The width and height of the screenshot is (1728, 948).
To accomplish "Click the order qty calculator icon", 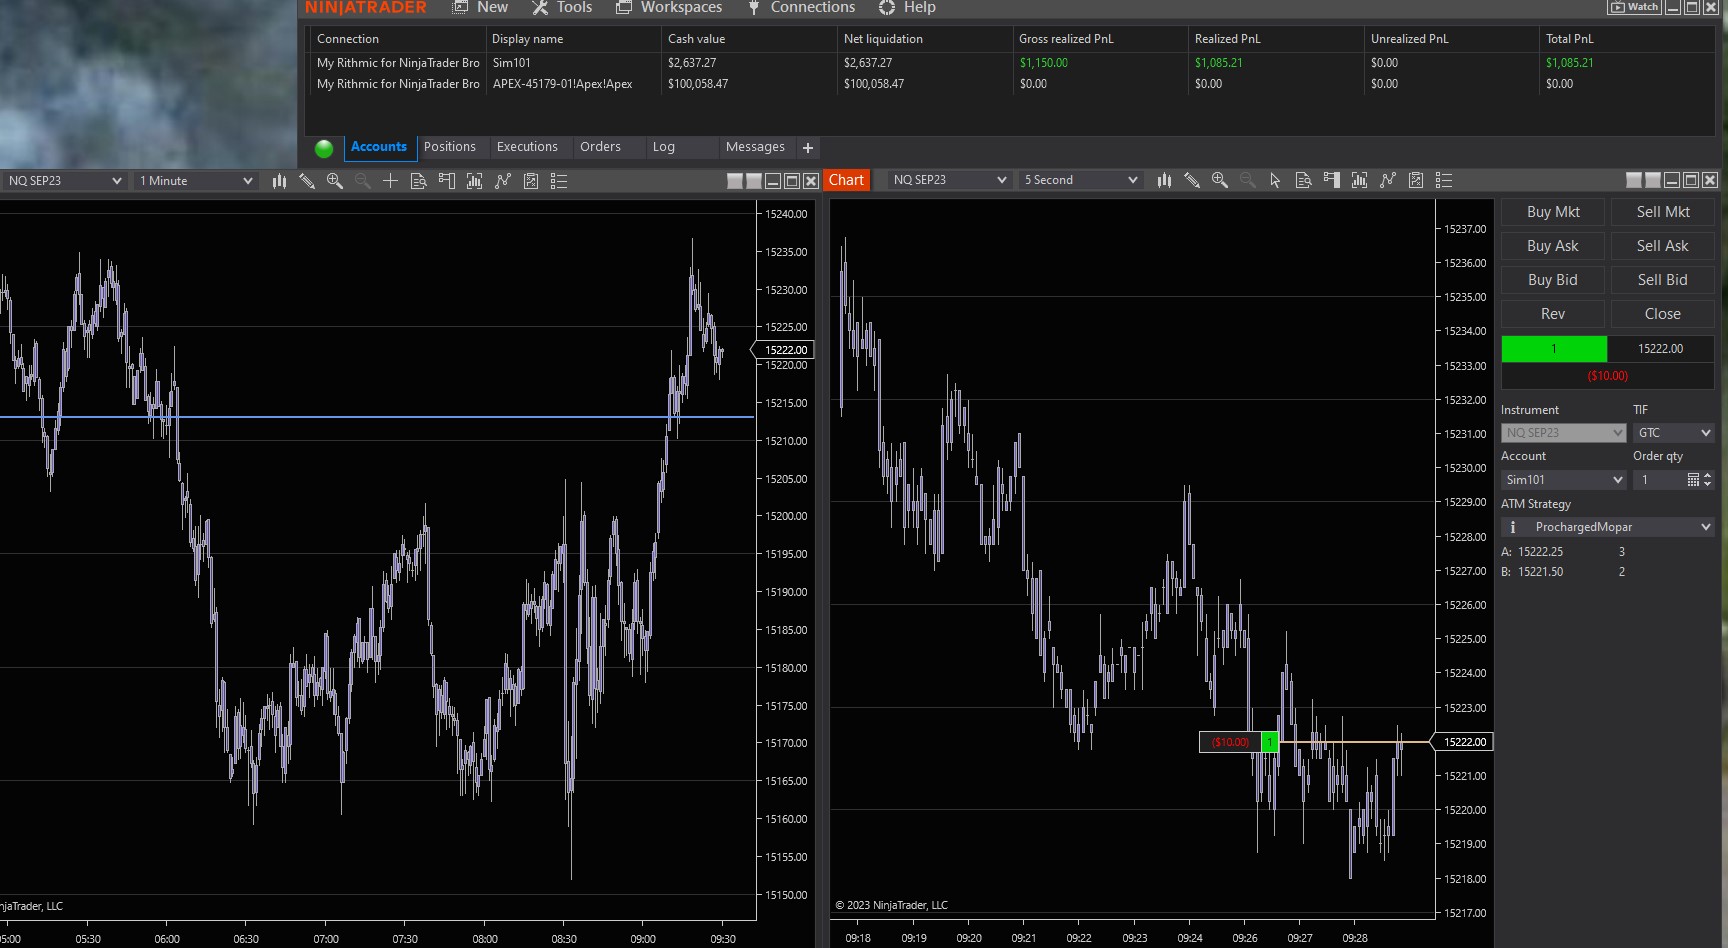I will pos(1693,480).
